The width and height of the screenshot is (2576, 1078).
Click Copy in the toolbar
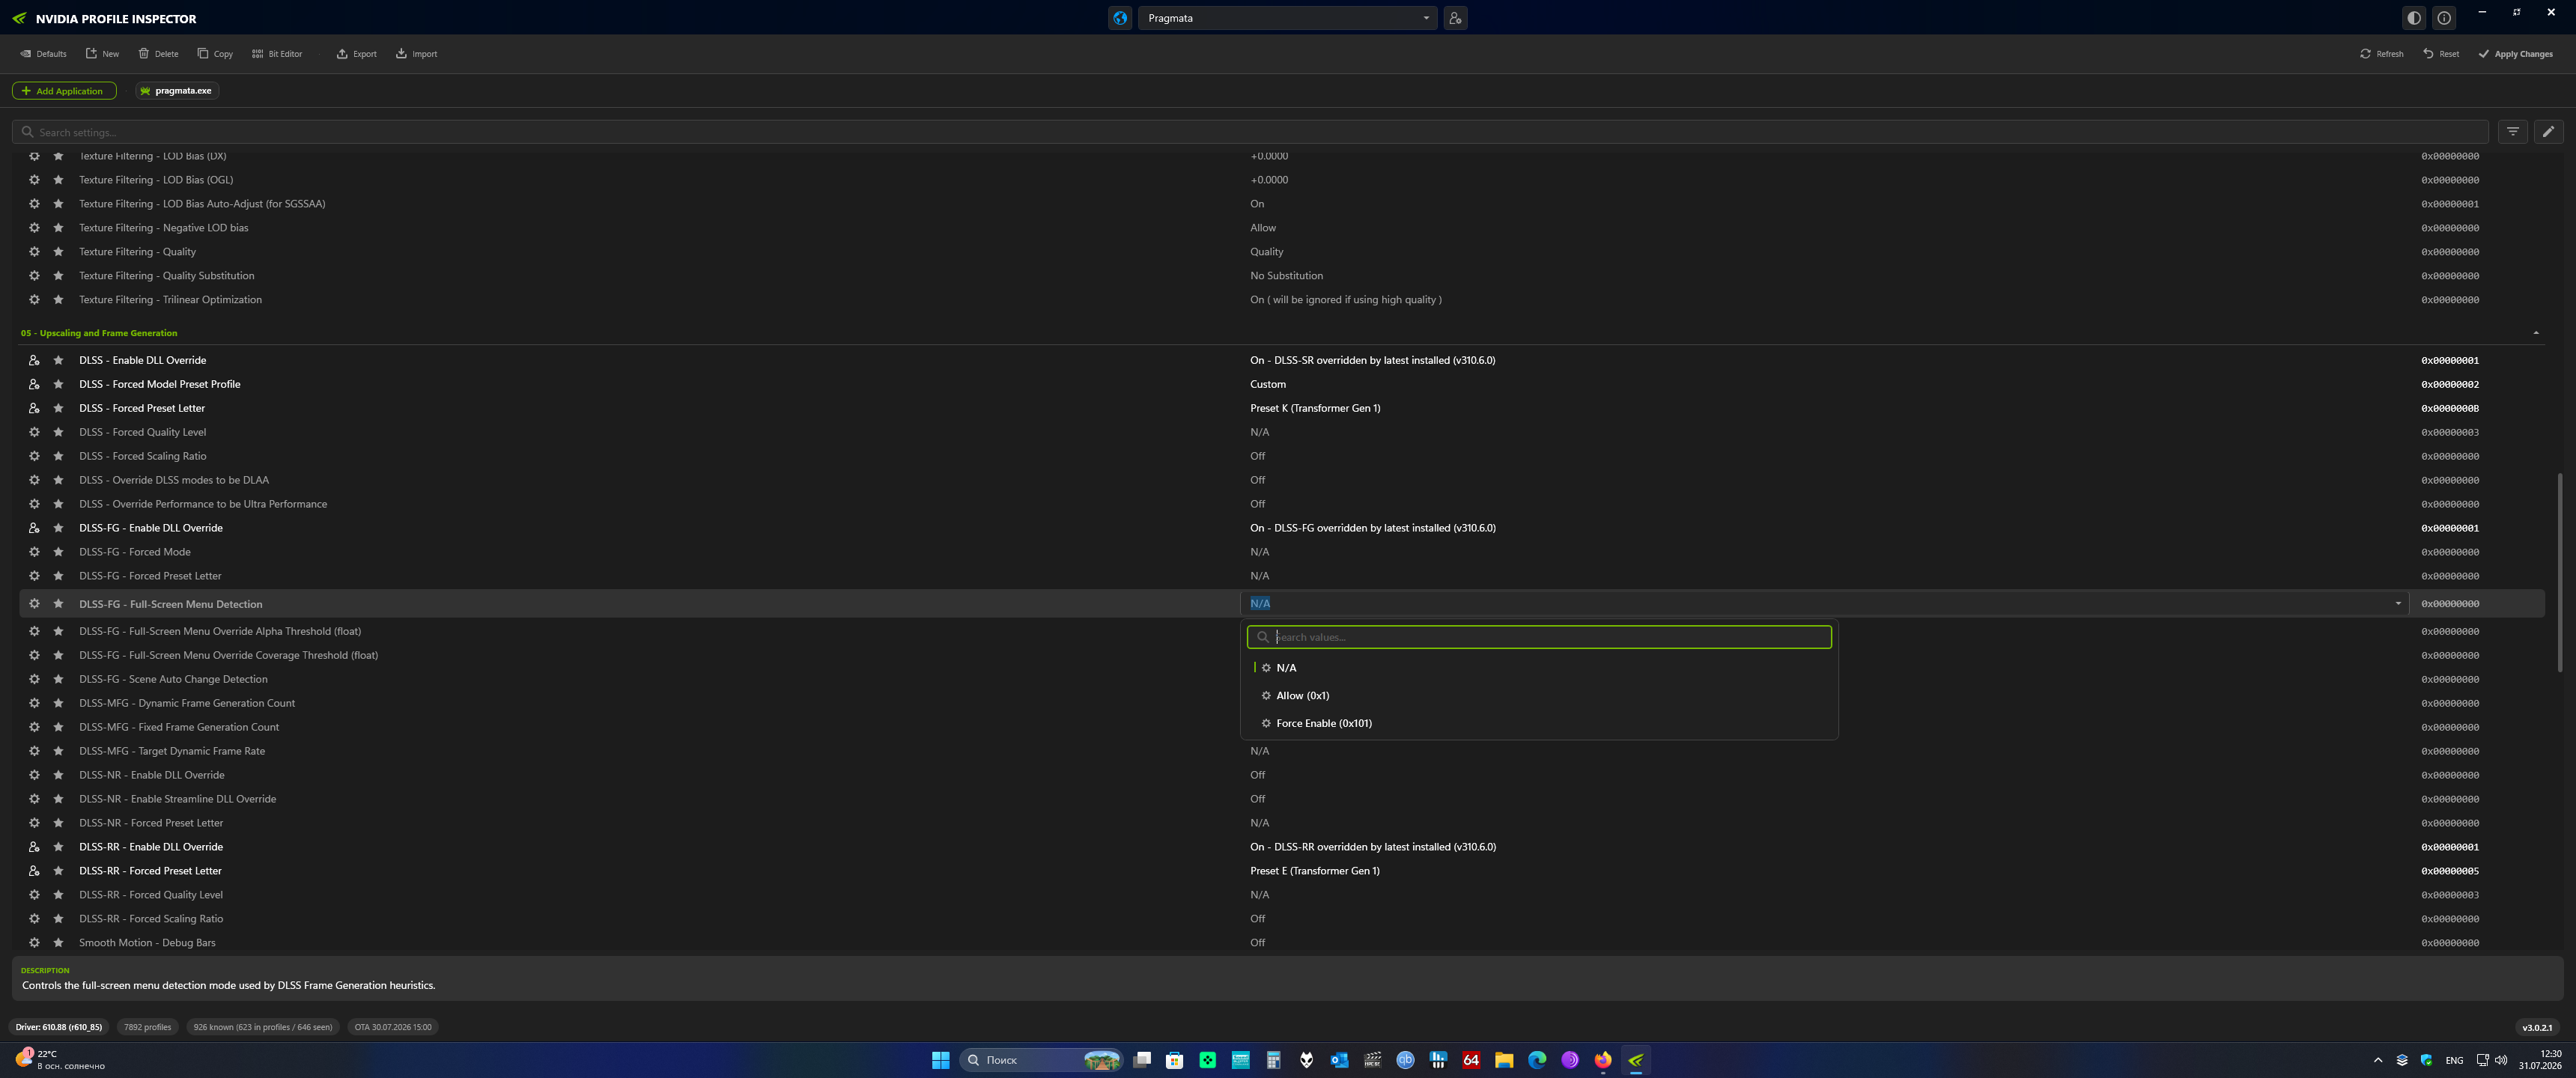[x=215, y=54]
